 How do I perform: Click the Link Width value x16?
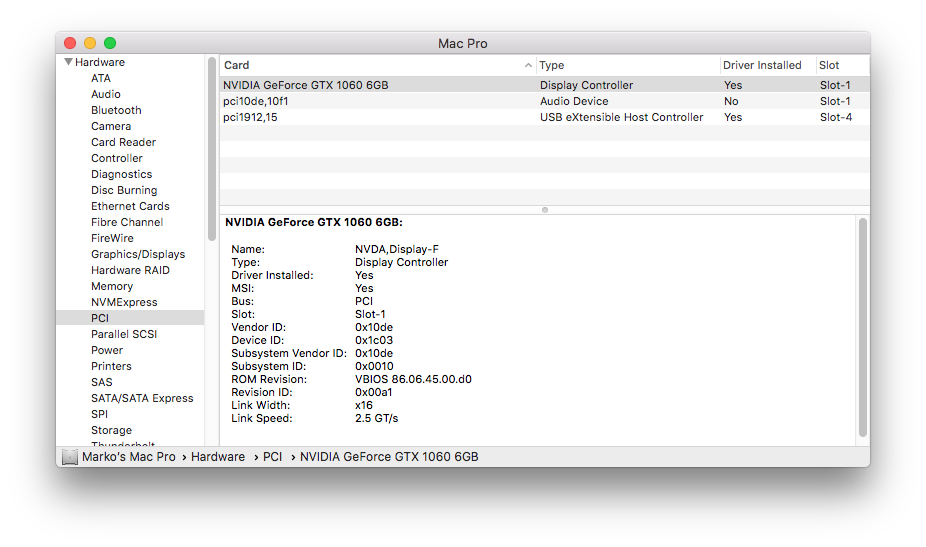pos(364,405)
